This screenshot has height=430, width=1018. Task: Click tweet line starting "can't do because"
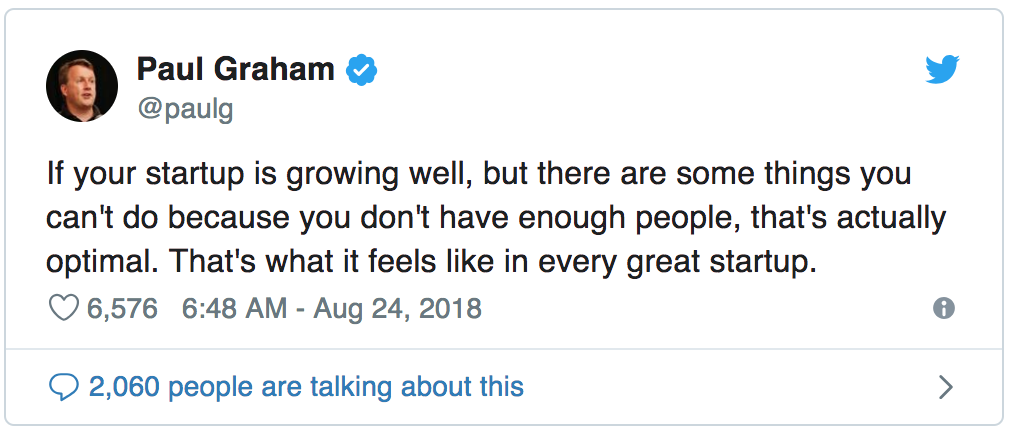coord(496,218)
